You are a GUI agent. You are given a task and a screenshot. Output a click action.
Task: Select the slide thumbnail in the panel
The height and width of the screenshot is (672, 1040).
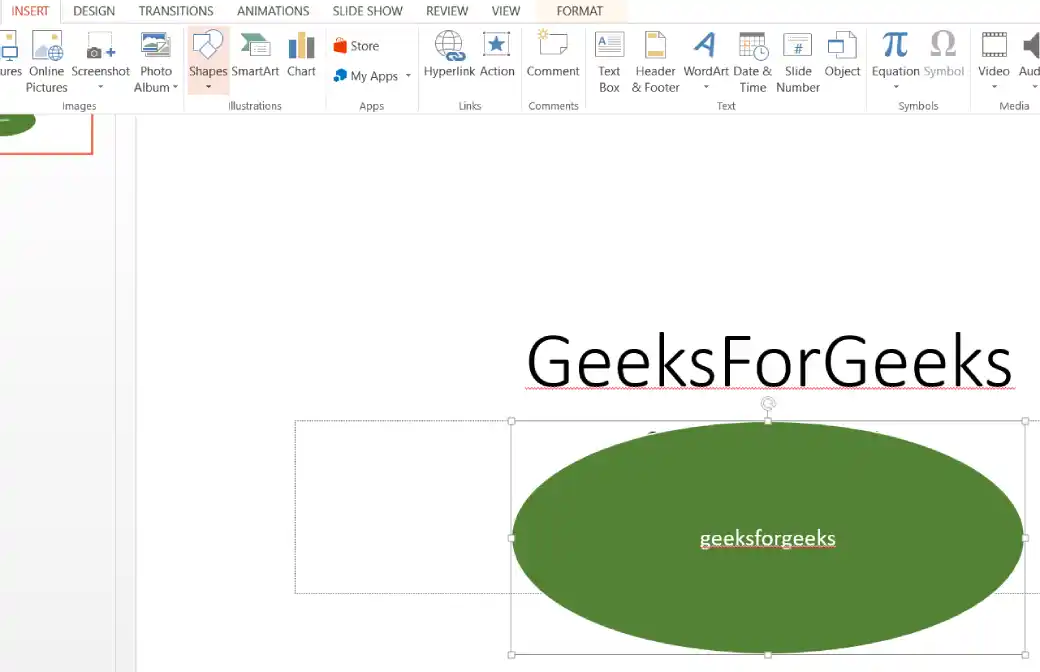pos(46,133)
